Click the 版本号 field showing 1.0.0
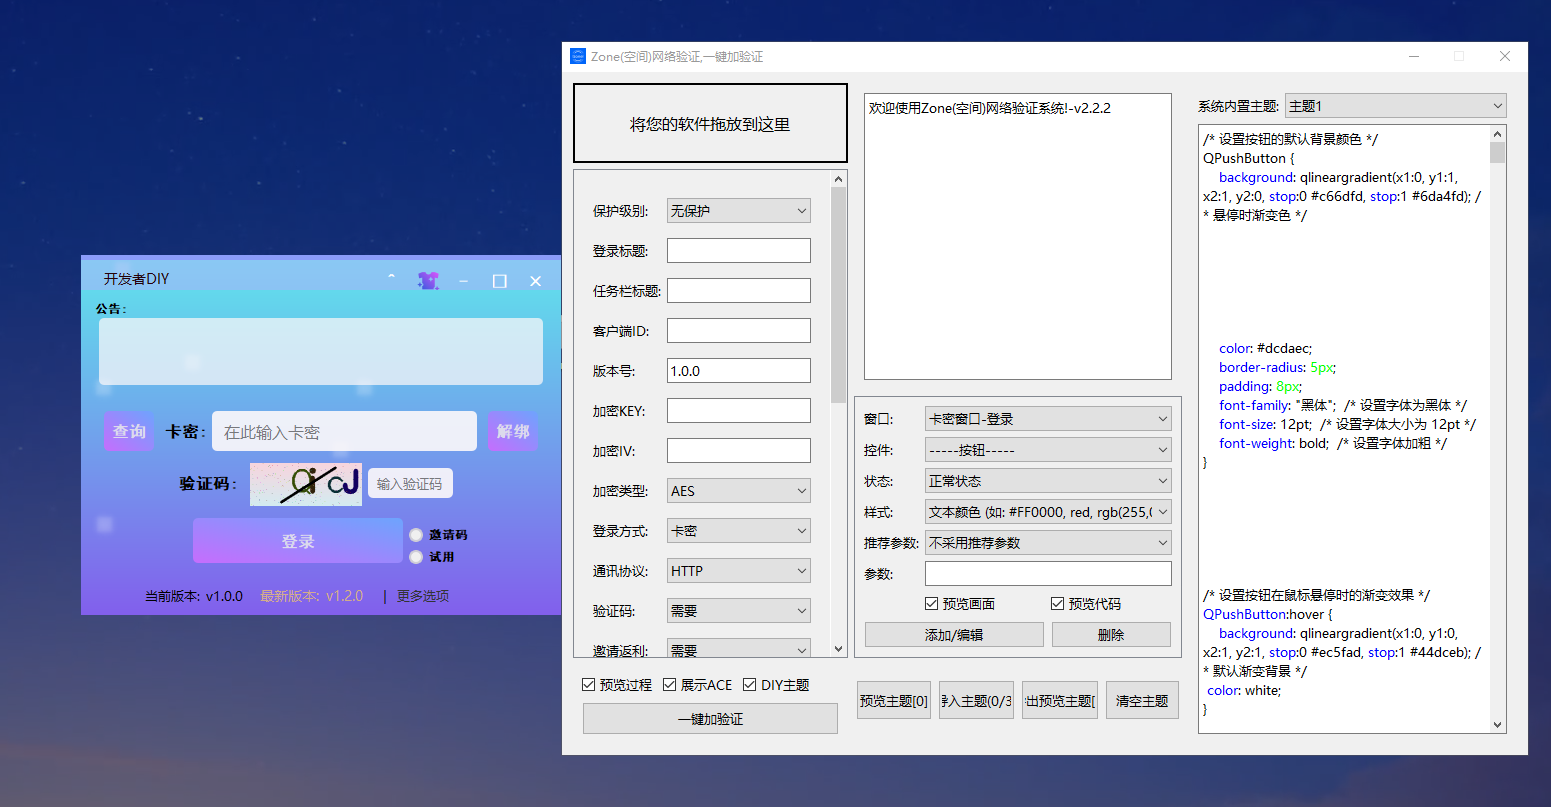 tap(739, 371)
